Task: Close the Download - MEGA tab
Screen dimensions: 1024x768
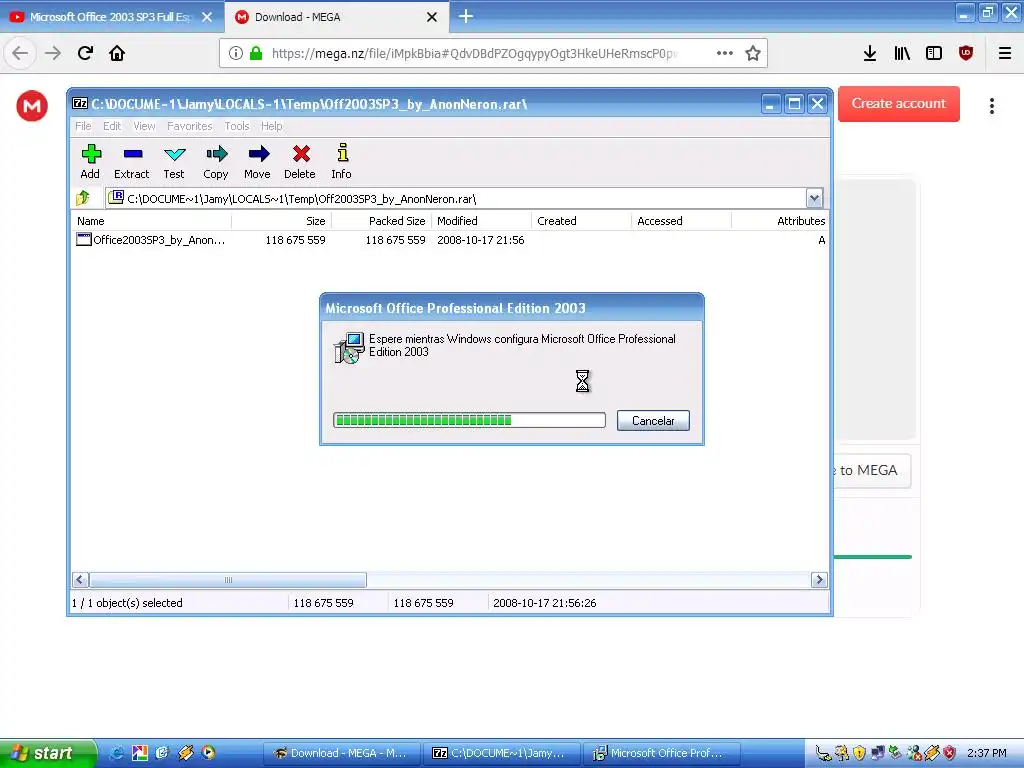Action: point(432,17)
